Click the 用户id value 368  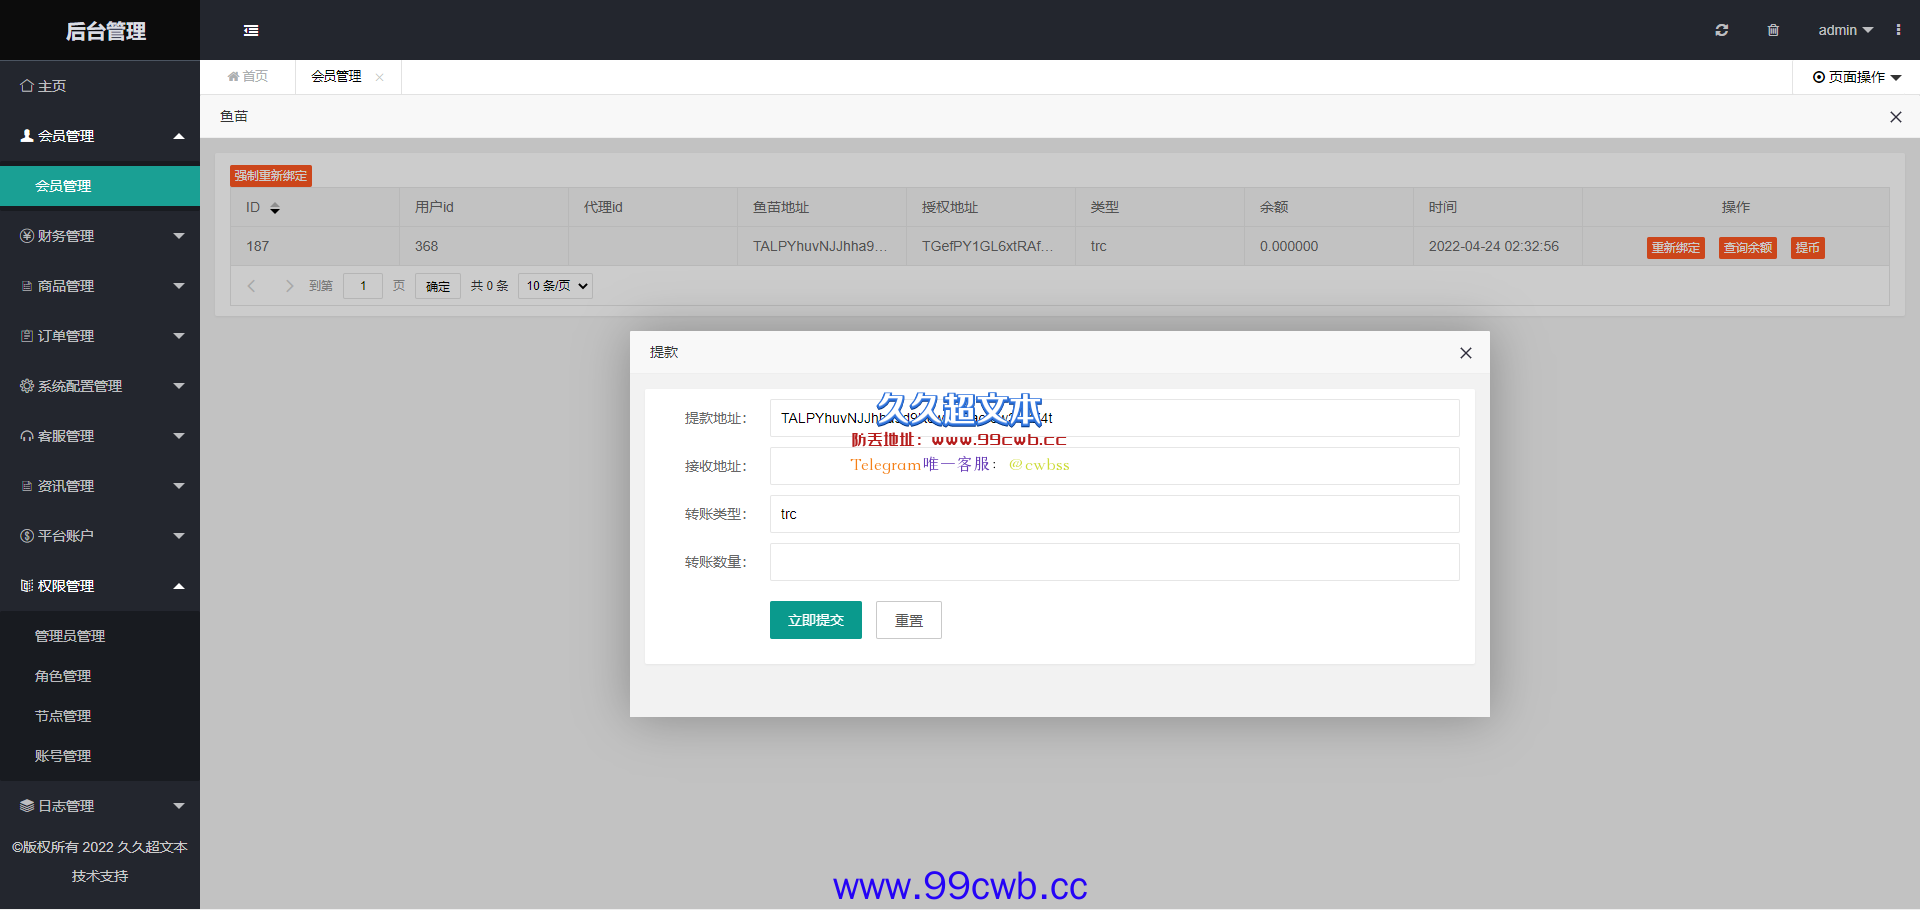tap(427, 246)
